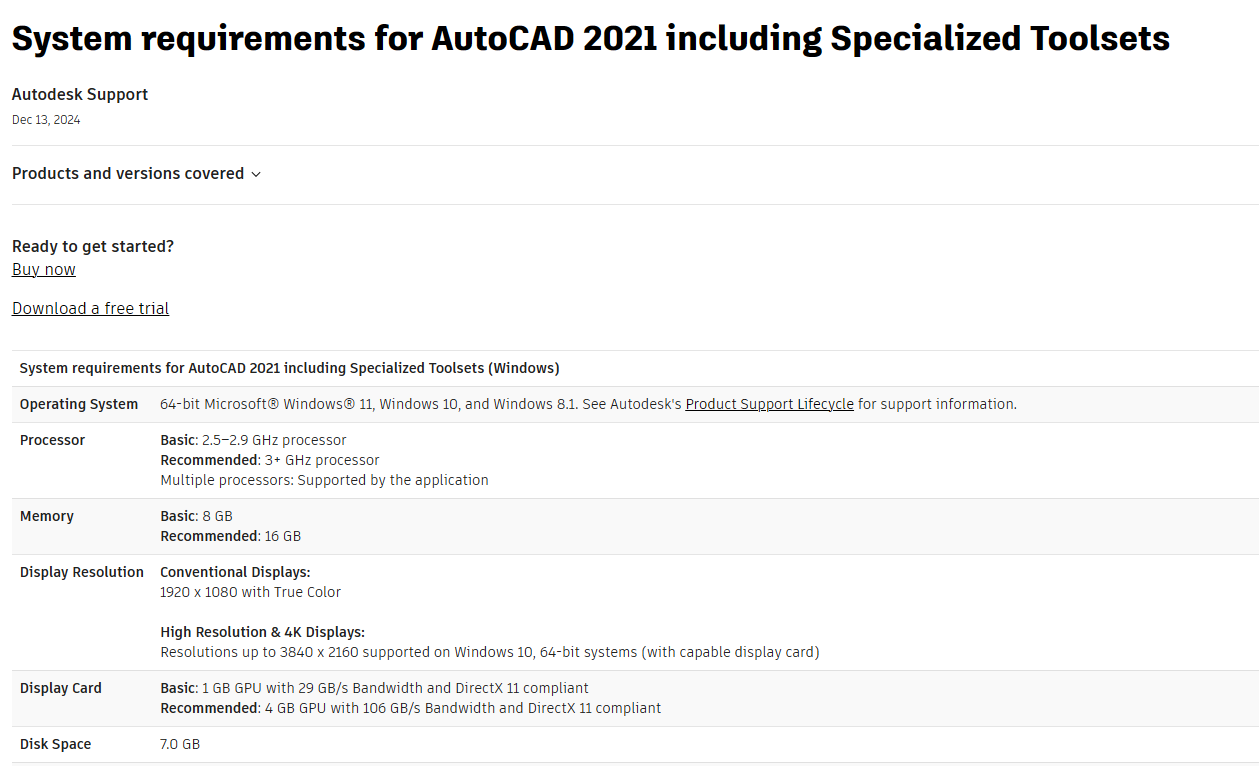Click the Recommended 16 GB memory text

point(230,536)
